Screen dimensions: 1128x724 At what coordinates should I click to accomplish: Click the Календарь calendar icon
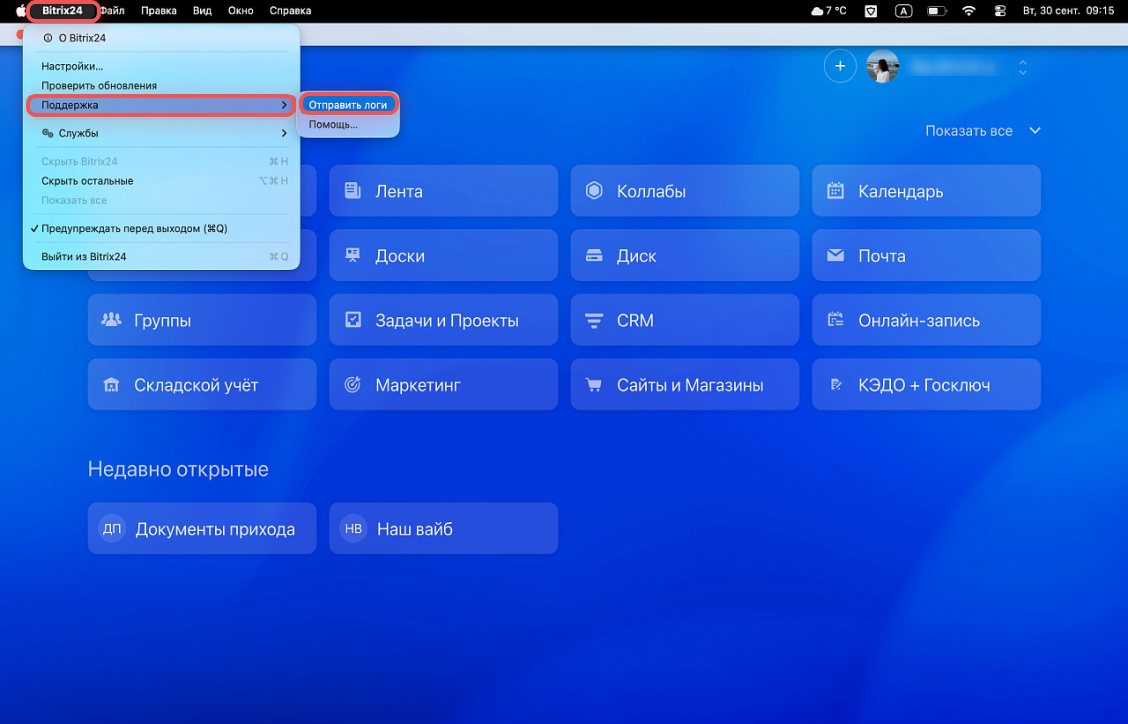pos(835,191)
